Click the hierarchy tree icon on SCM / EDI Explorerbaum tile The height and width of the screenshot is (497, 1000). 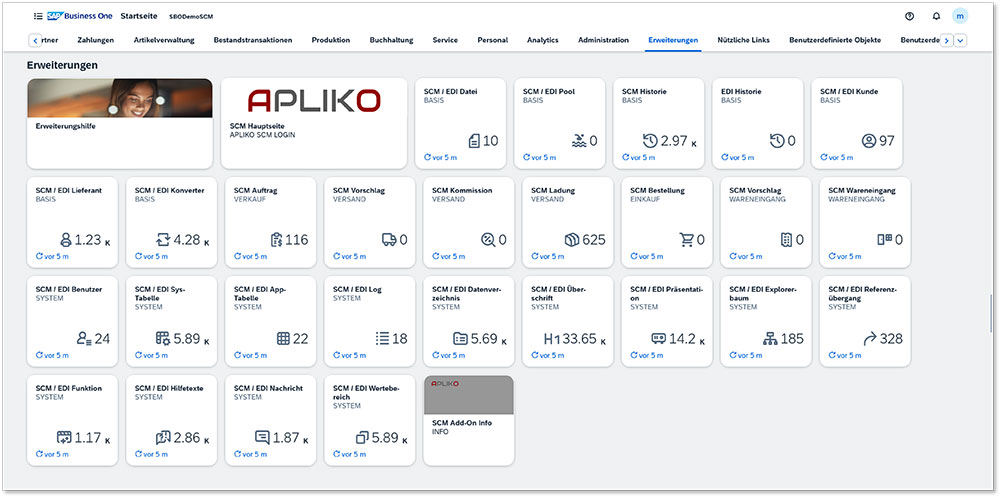770,339
